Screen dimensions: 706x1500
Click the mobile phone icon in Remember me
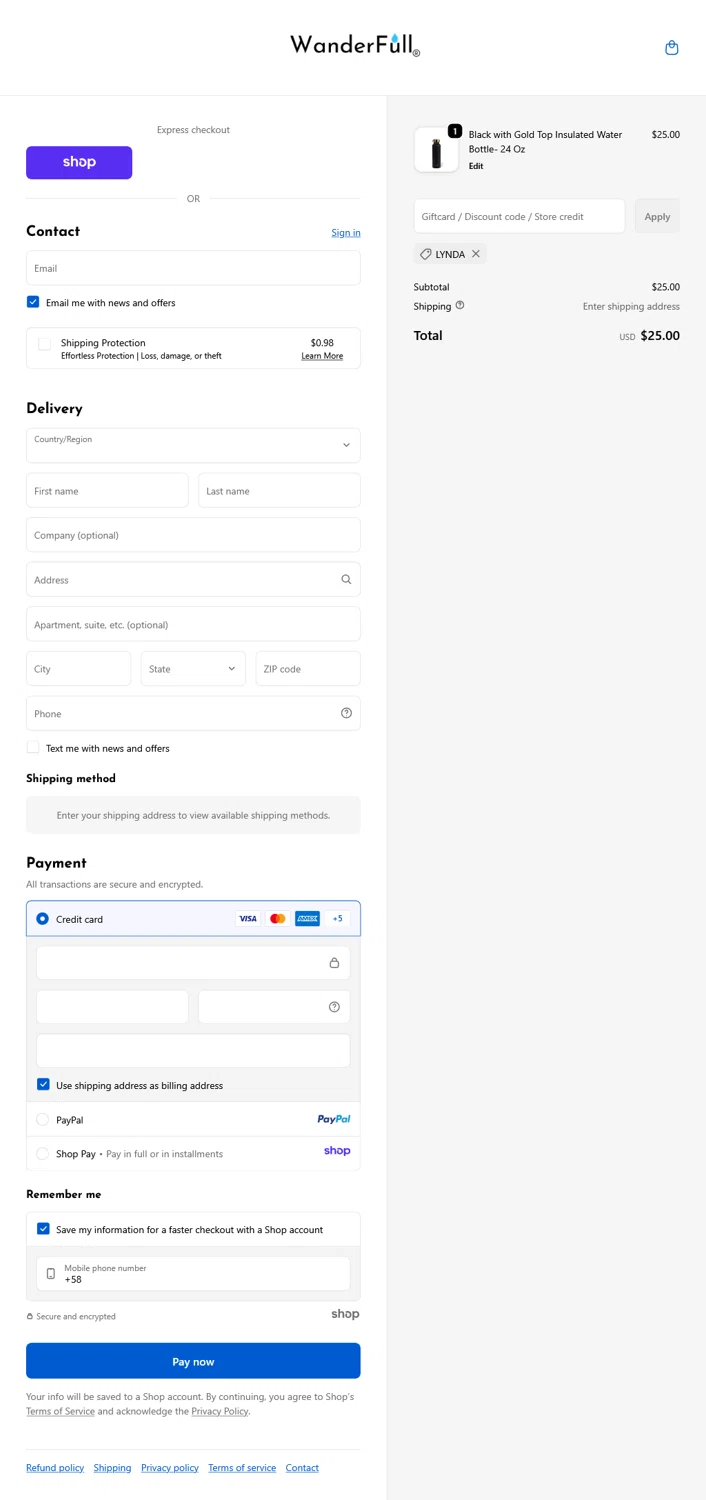[51, 1274]
